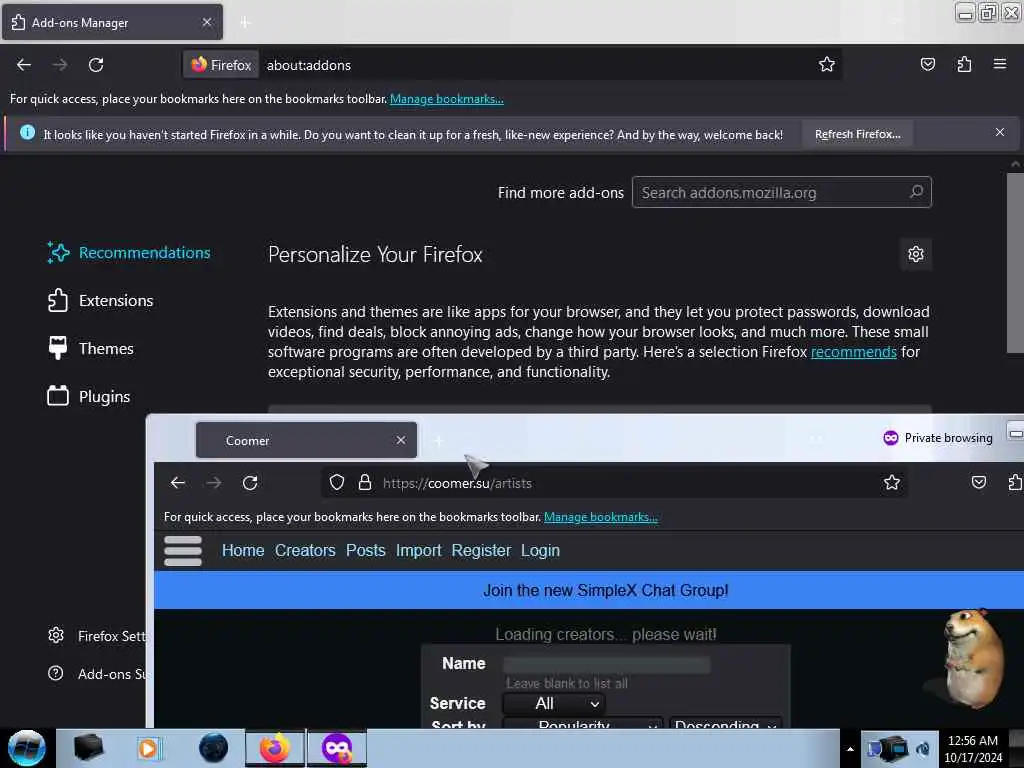Image resolution: width=1024 pixels, height=768 pixels.
Task: Open Coomer Register page
Action: tap(481, 551)
